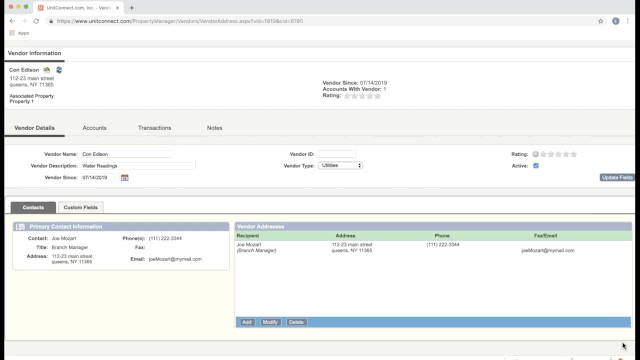Uncheck the Active checkbox
This screenshot has width=640, height=360.
pyautogui.click(x=536, y=166)
